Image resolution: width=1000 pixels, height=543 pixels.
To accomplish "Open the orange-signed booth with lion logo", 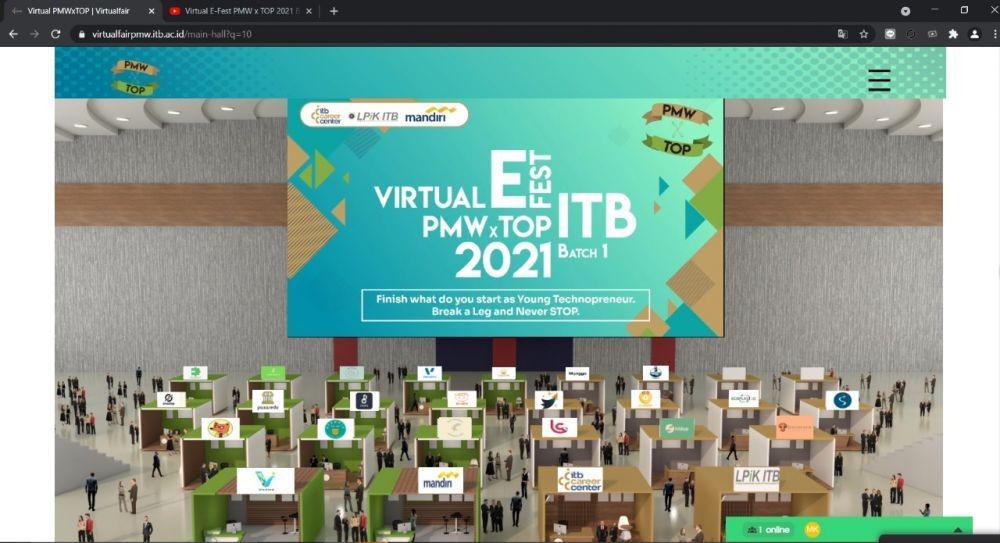I will (x=795, y=427).
